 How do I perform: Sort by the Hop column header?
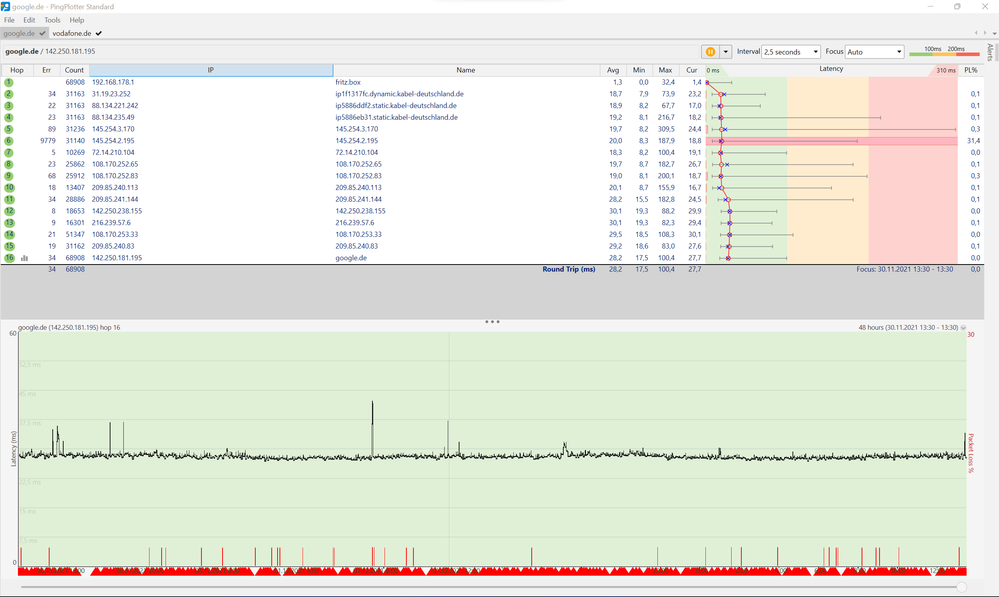(x=17, y=70)
